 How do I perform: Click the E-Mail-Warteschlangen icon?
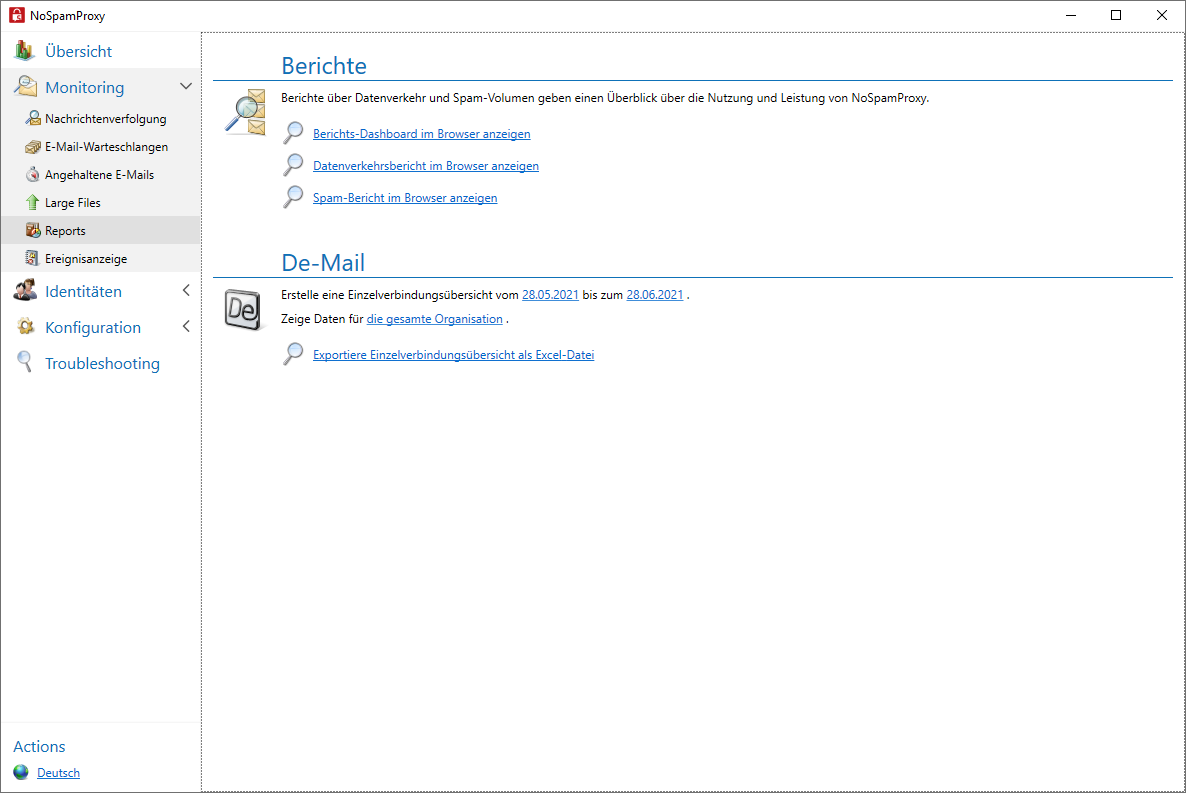(33, 147)
